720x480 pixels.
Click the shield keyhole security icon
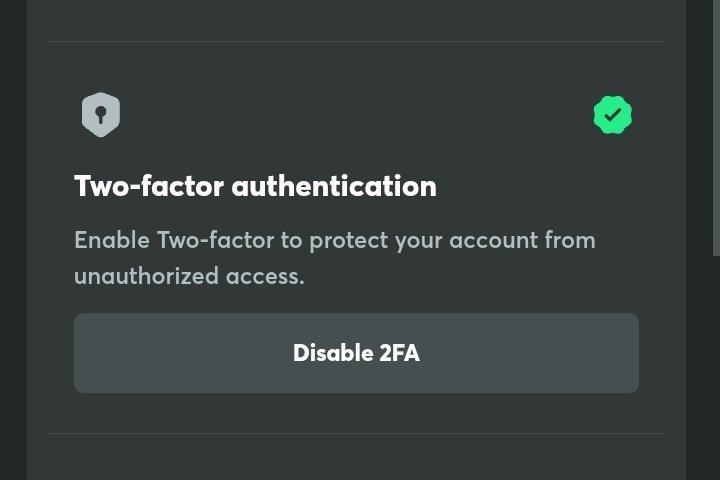click(x=100, y=115)
